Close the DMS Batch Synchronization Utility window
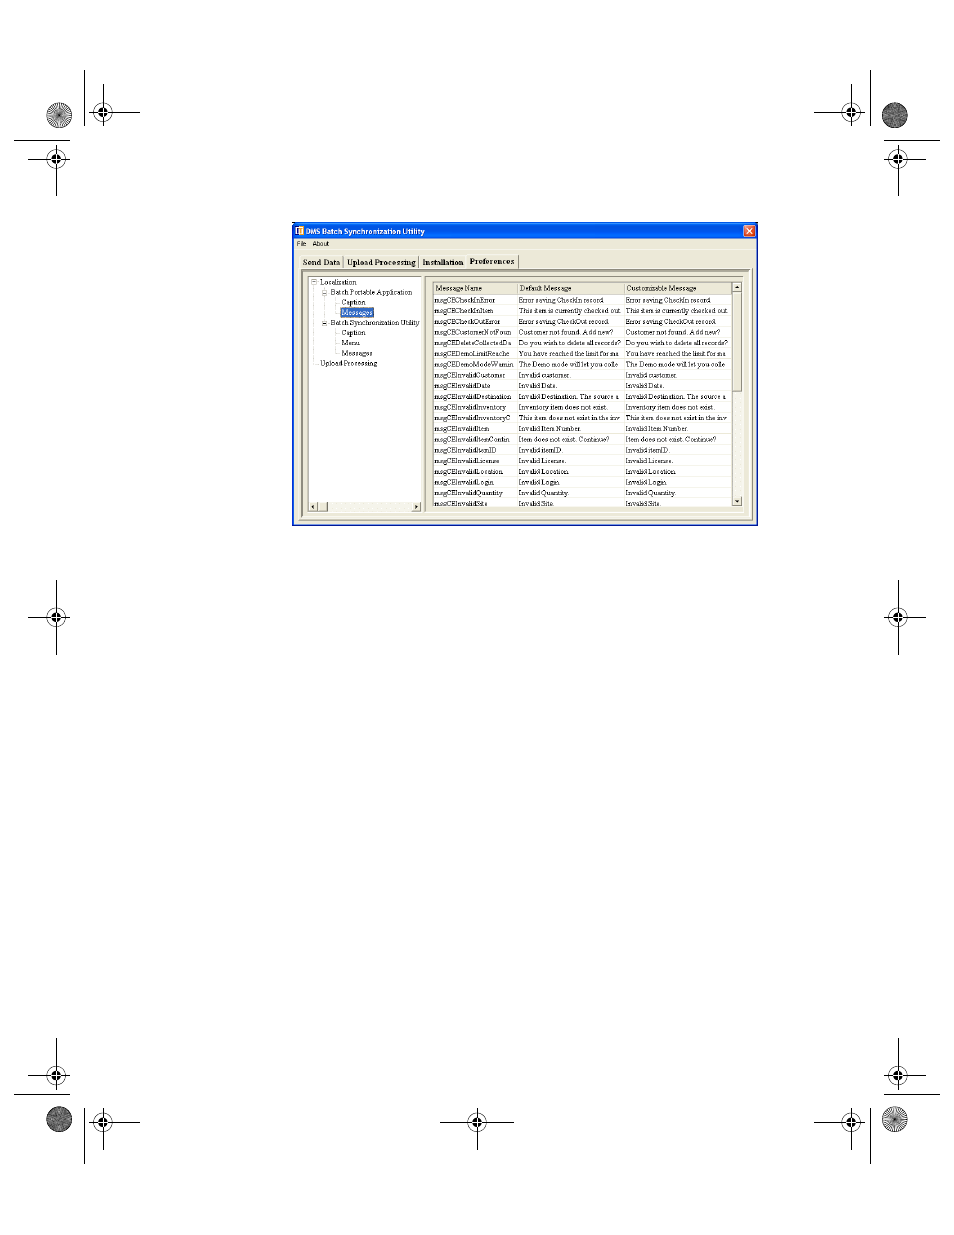 [x=749, y=231]
